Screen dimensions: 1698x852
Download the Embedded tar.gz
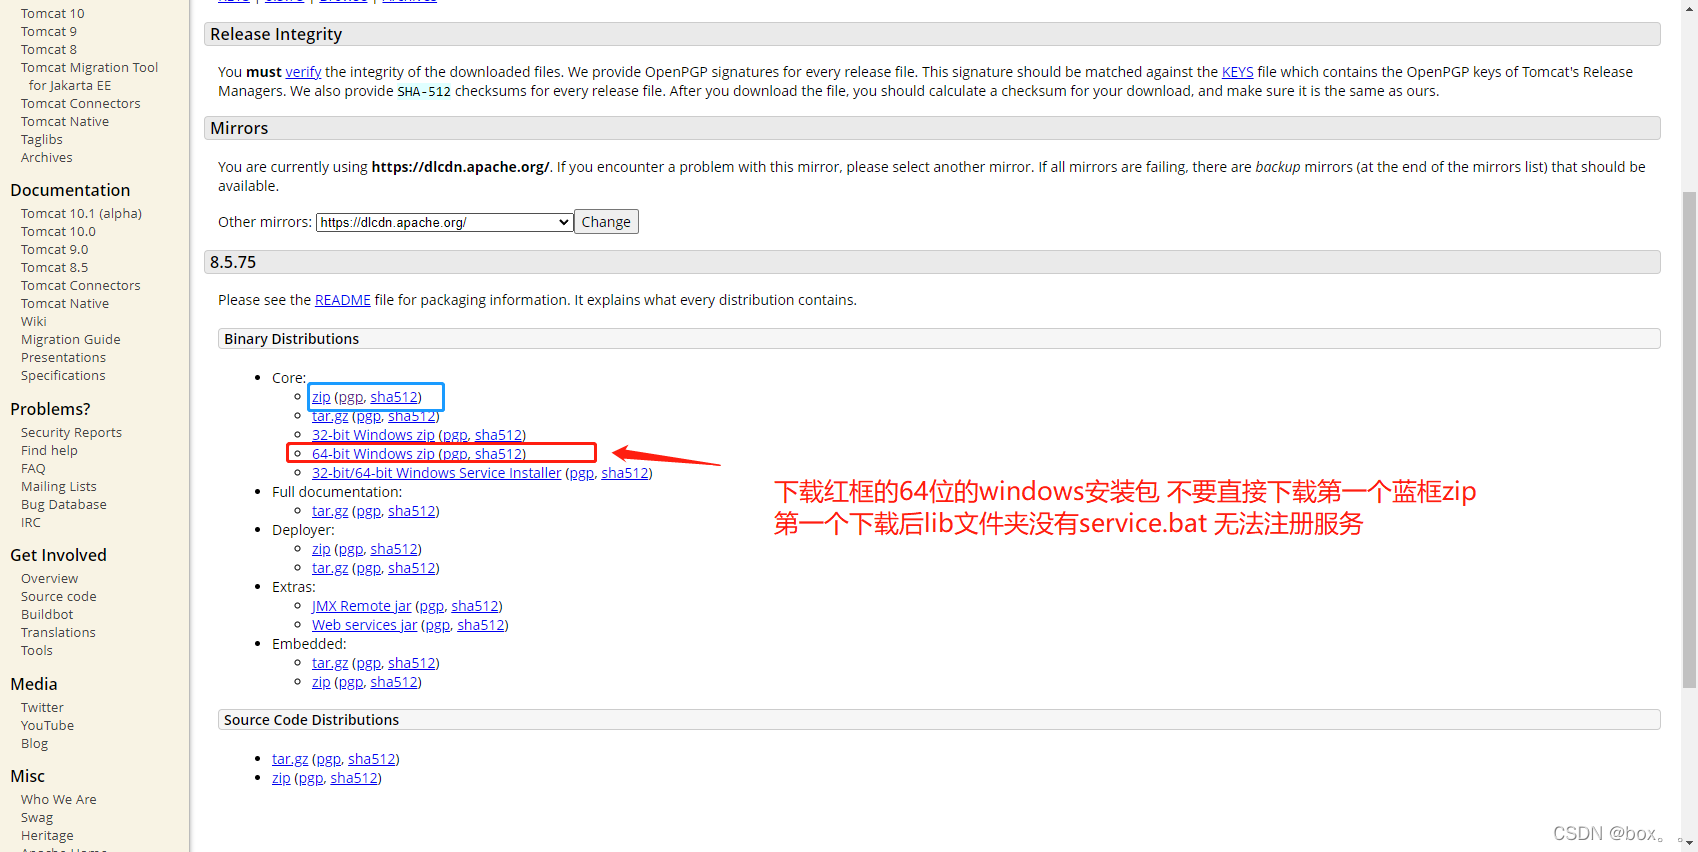[330, 663]
